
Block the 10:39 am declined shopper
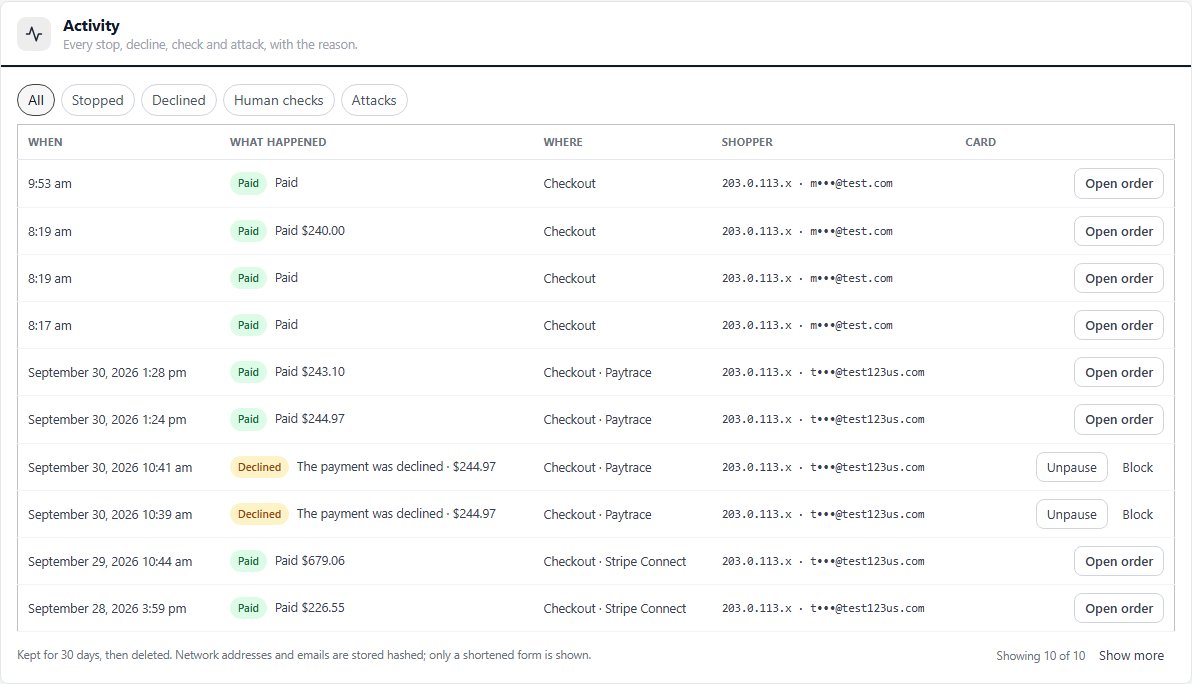tap(1137, 515)
